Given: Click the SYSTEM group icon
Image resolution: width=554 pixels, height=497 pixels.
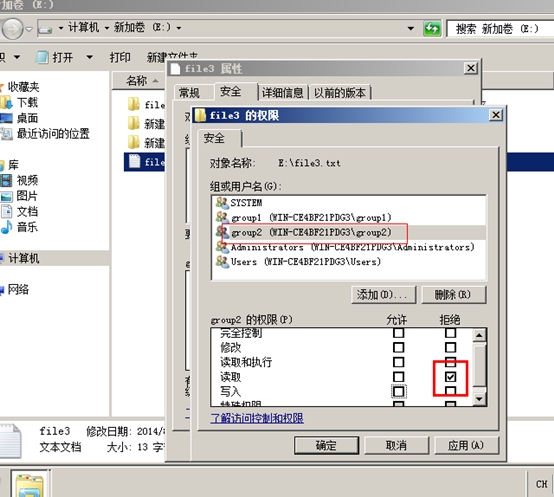Looking at the screenshot, I should (x=222, y=202).
